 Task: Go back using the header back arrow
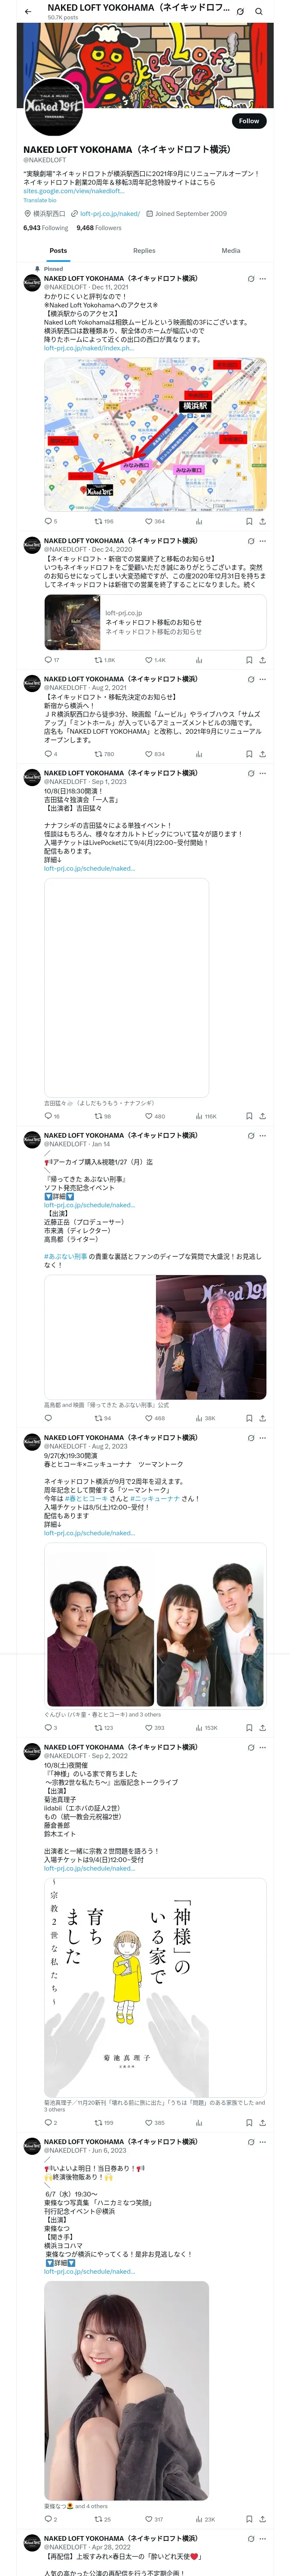click(x=27, y=11)
